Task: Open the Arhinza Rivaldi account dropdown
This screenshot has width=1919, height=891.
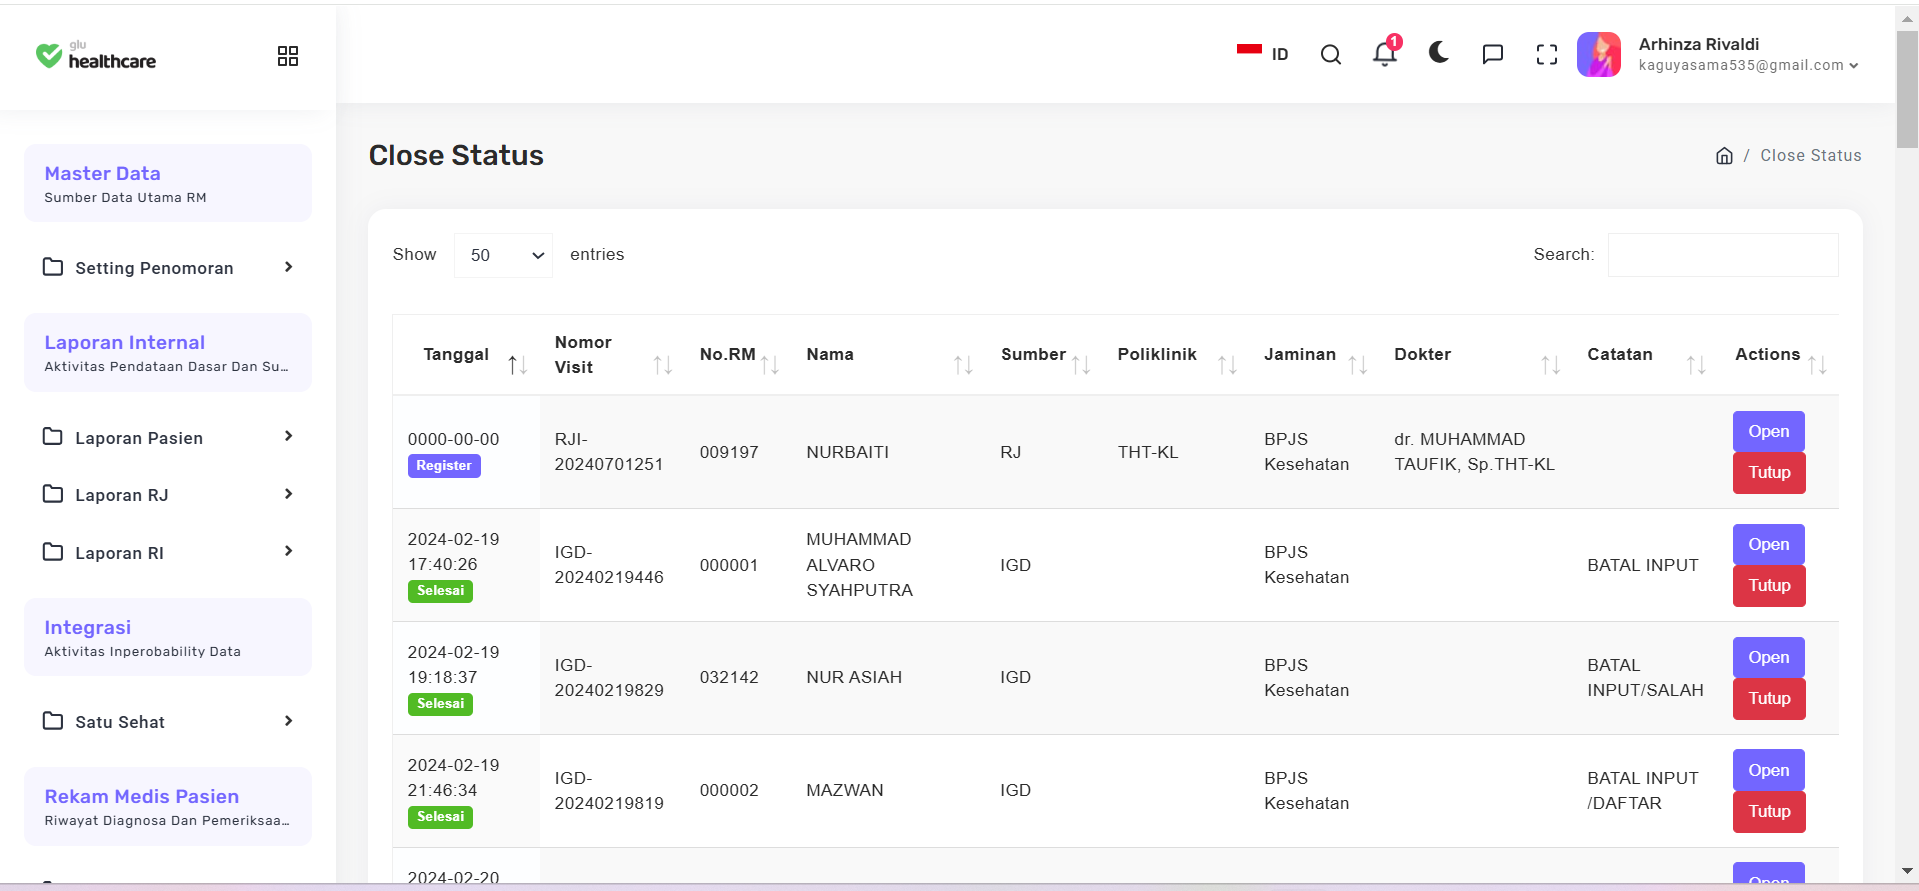Action: point(1749,55)
